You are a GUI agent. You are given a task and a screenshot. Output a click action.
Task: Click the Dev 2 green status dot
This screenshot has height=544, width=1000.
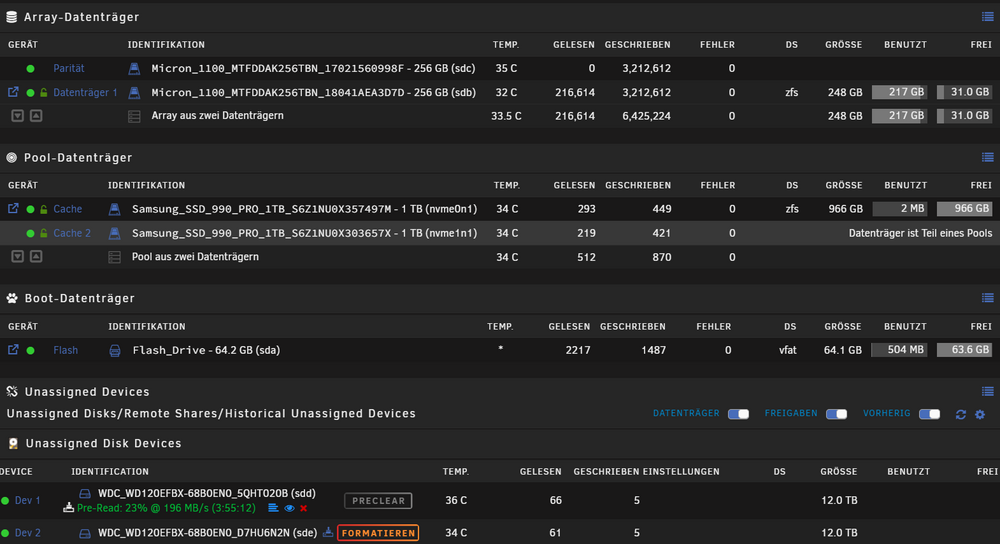pyautogui.click(x=5, y=533)
